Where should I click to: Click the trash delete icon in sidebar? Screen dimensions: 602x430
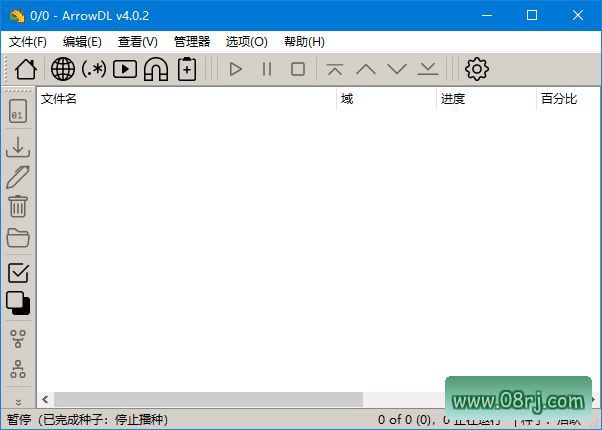tap(18, 206)
